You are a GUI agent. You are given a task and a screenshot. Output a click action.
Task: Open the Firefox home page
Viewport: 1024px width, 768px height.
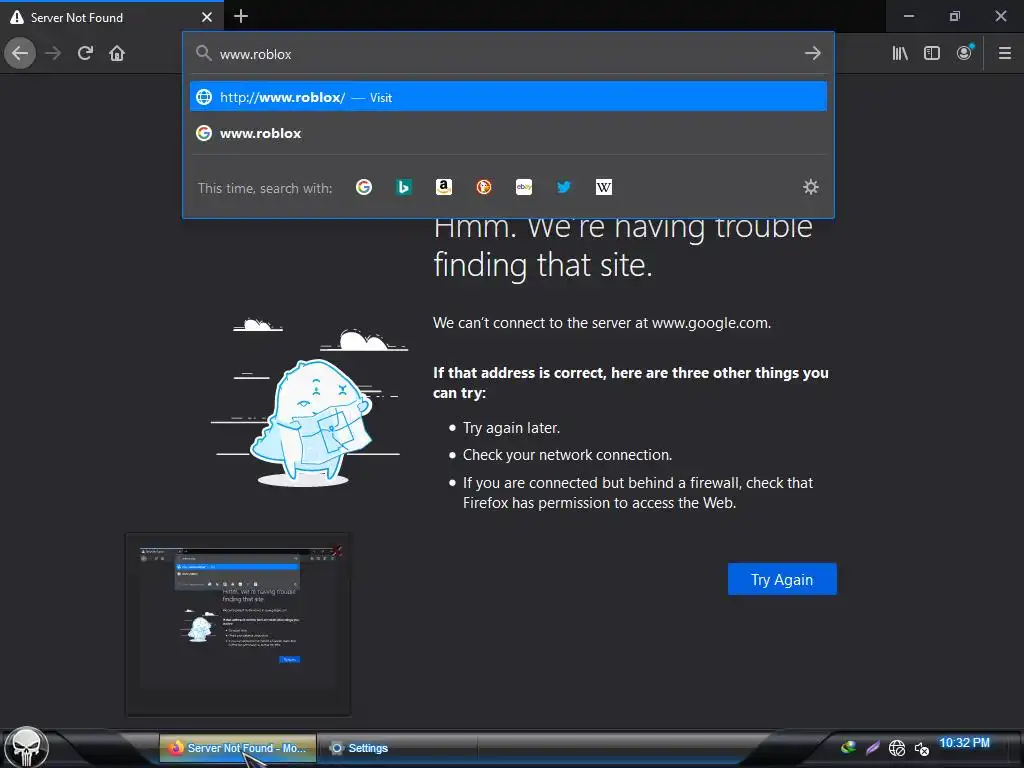pos(117,53)
